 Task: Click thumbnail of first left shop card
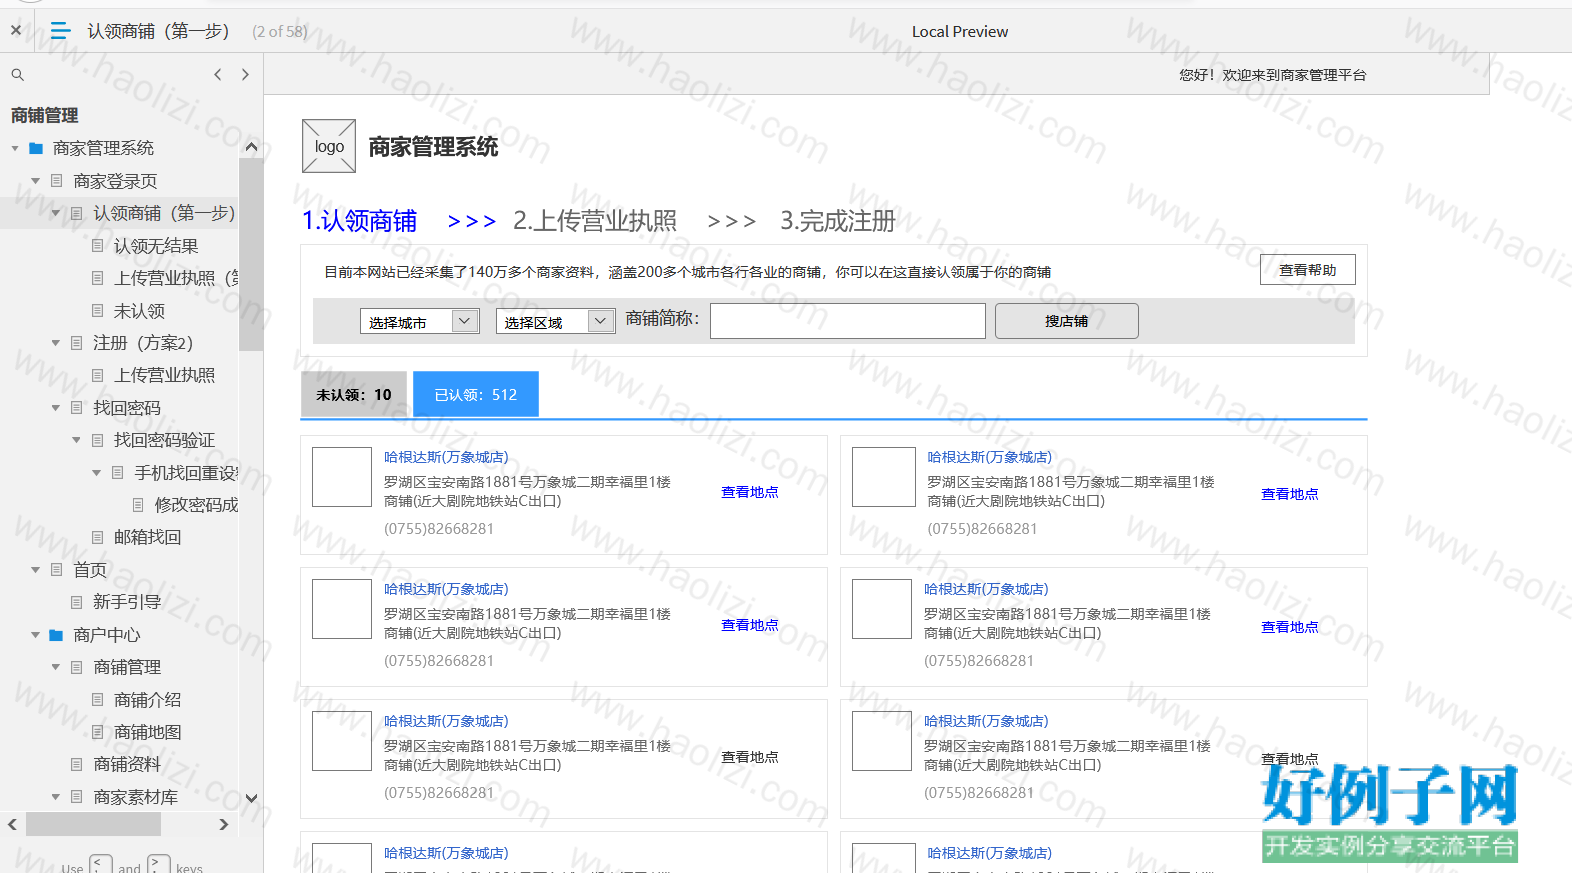[x=342, y=477]
